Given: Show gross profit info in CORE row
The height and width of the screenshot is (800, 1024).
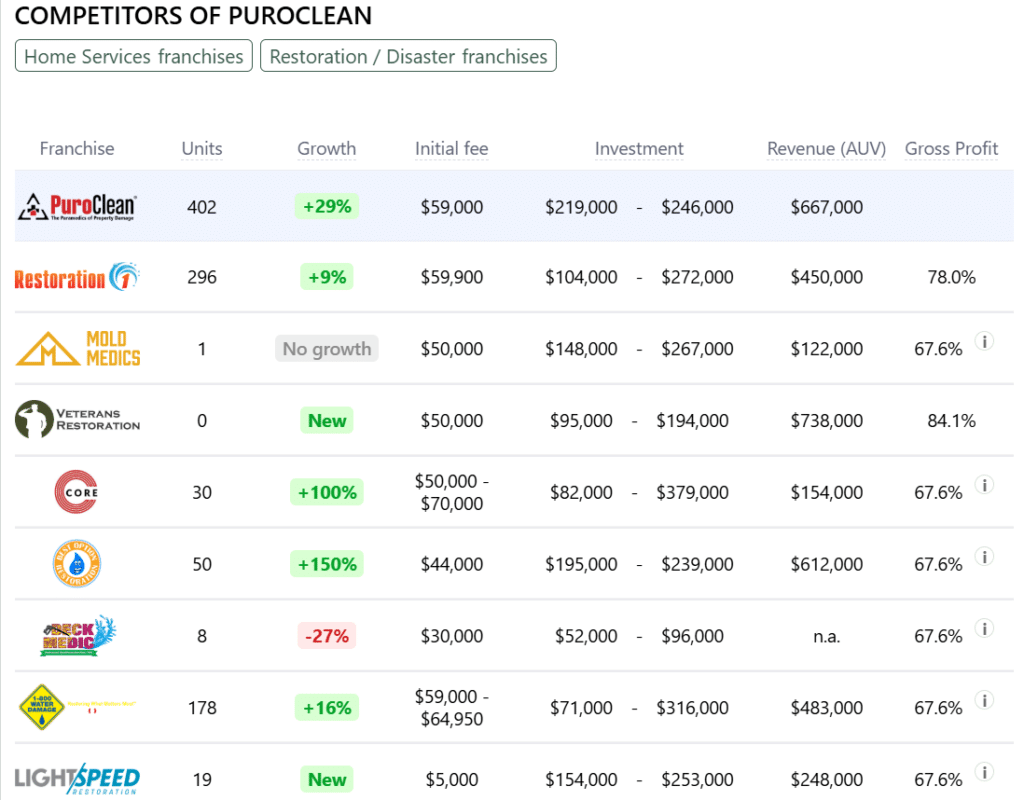Looking at the screenshot, I should click(x=984, y=485).
